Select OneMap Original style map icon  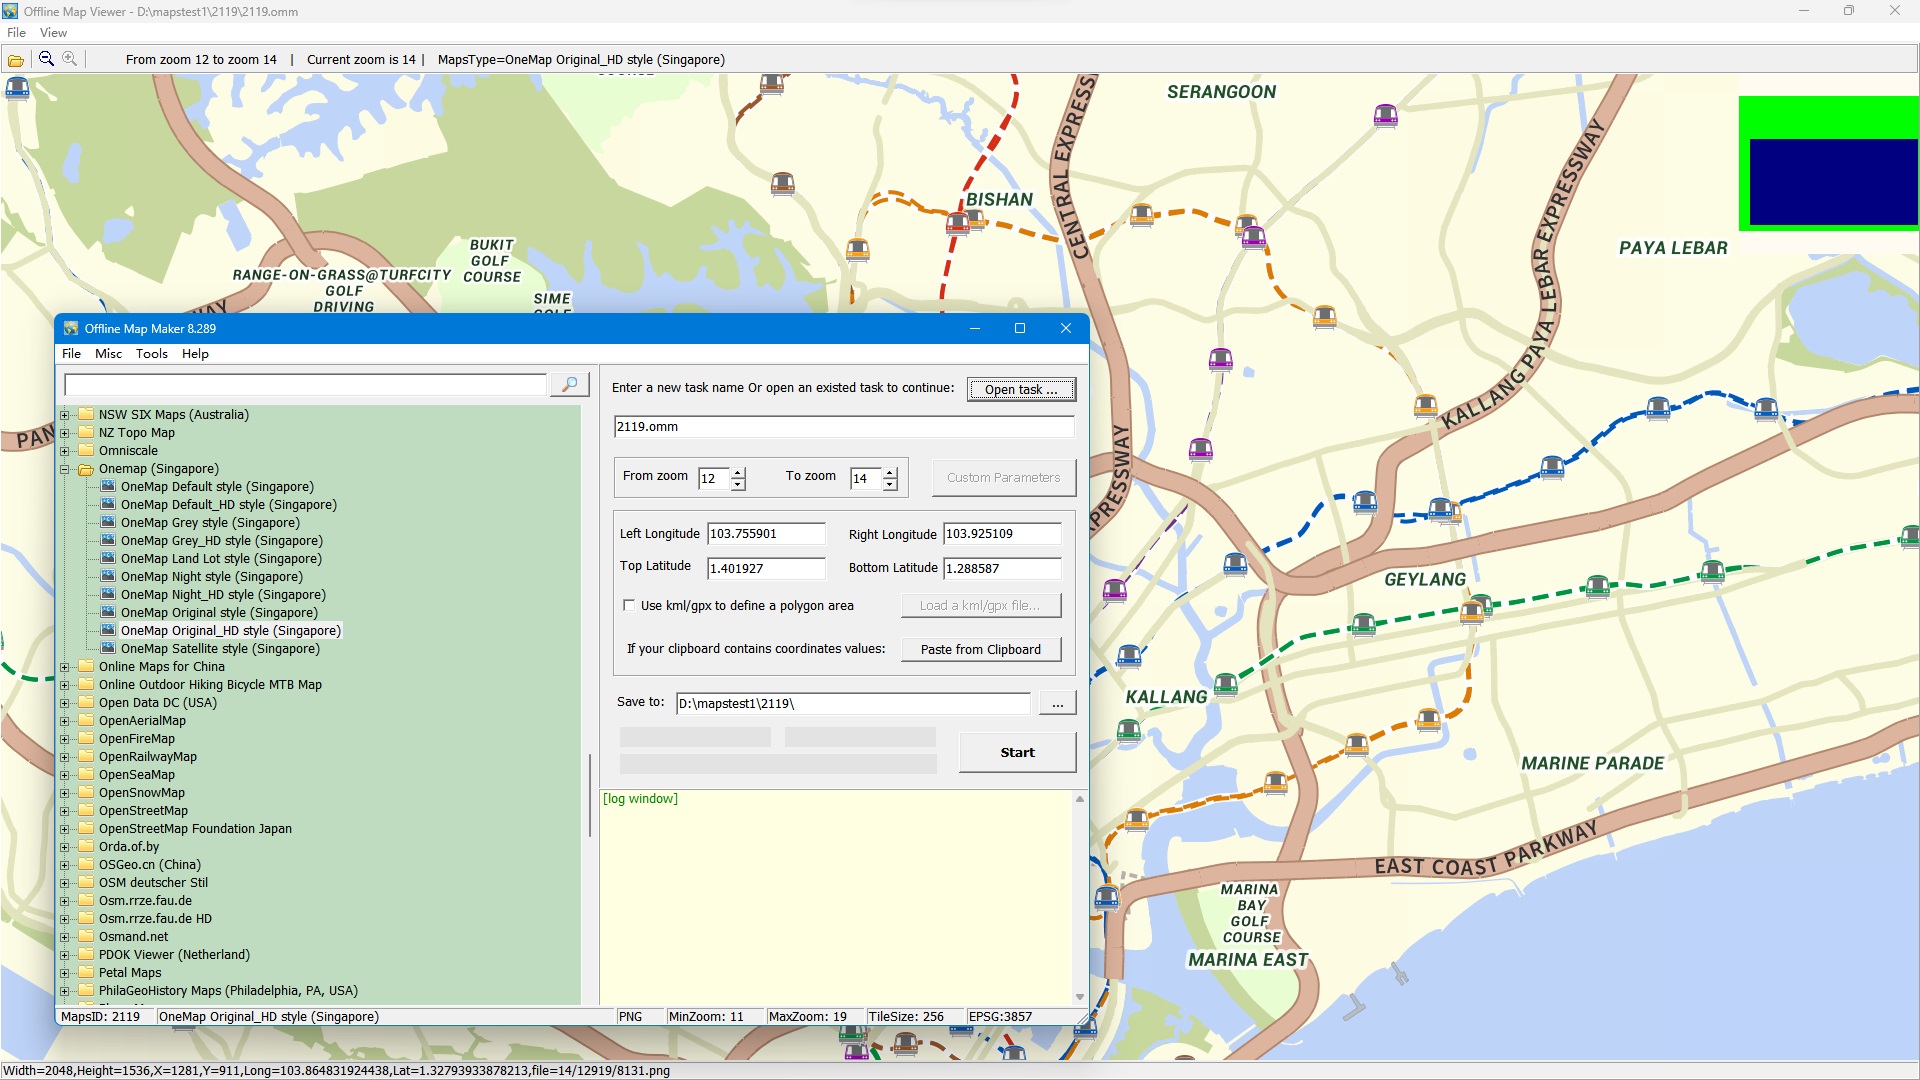[x=109, y=613]
